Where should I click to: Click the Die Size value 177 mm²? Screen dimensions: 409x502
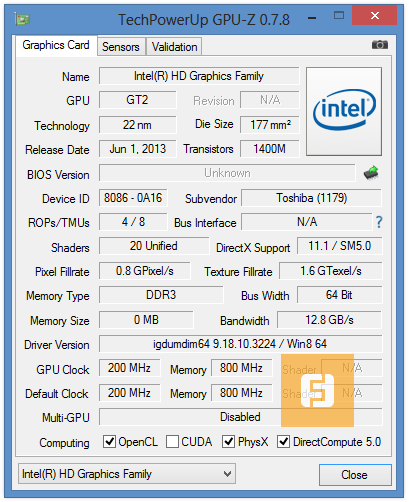[270, 125]
